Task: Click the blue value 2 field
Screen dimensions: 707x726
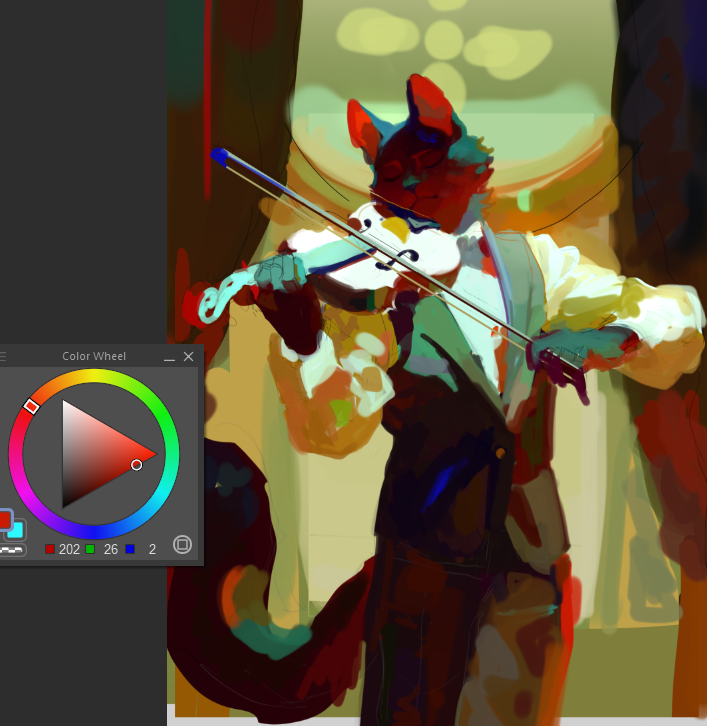Action: tap(151, 549)
